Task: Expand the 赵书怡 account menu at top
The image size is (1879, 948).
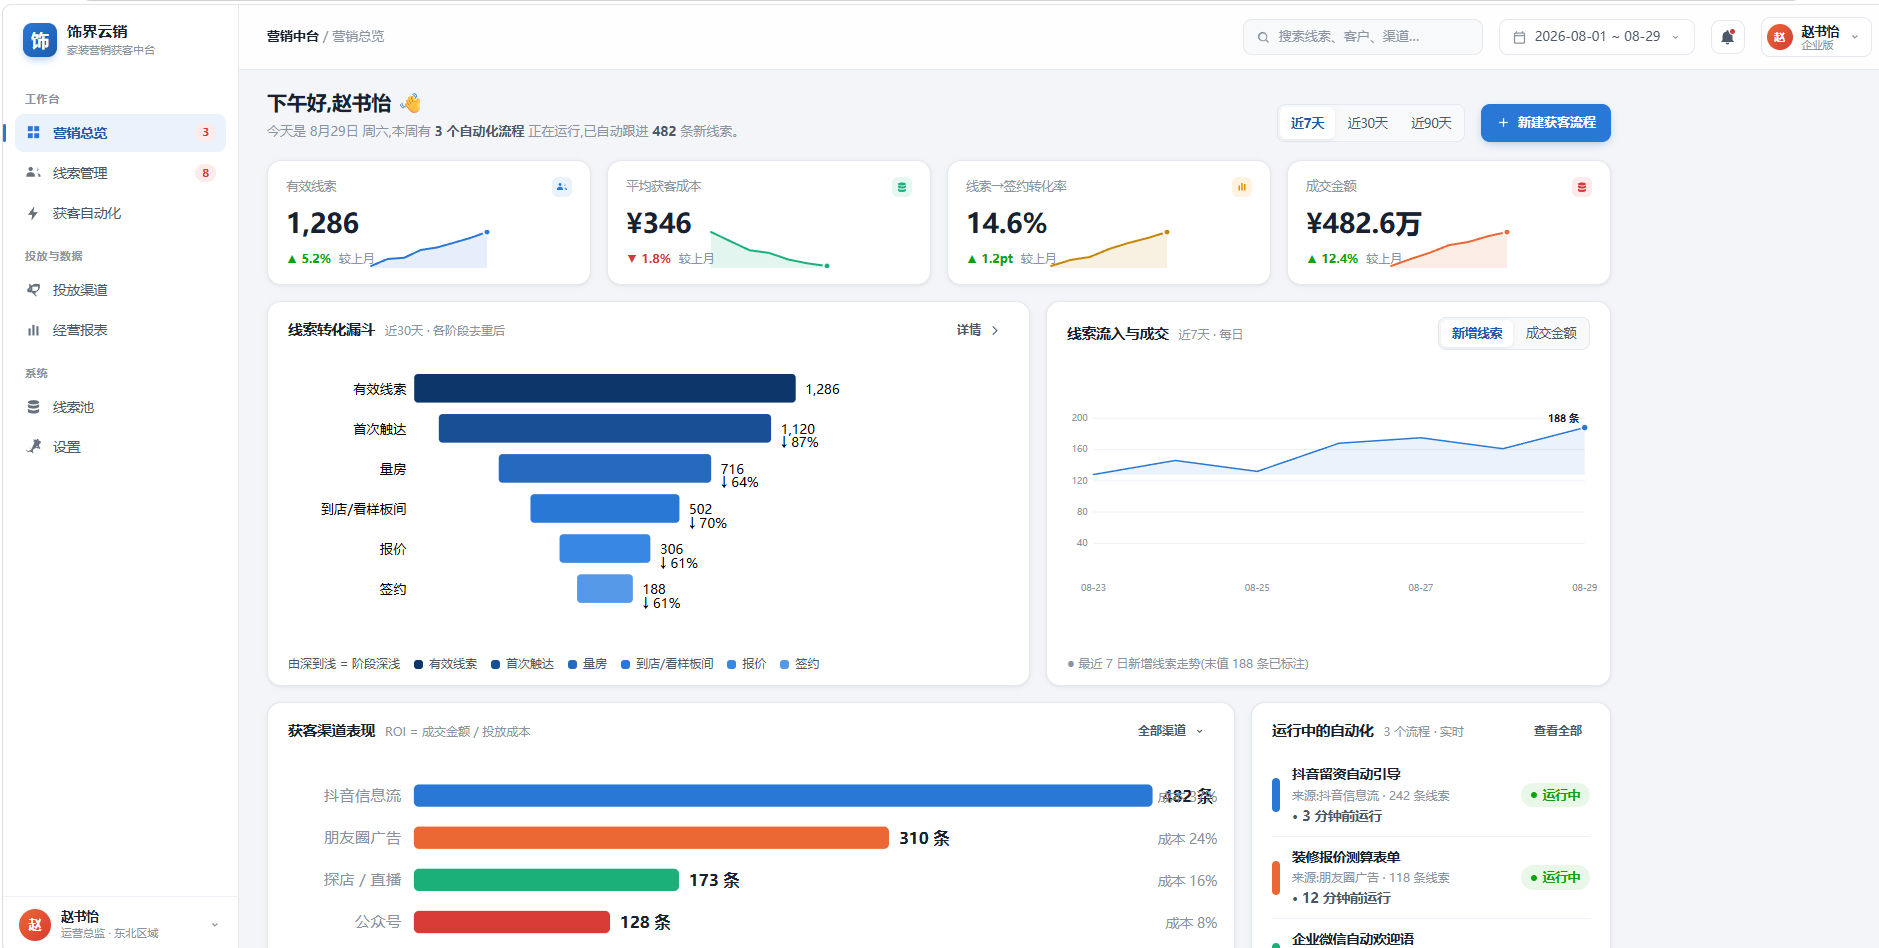Action: point(1815,37)
